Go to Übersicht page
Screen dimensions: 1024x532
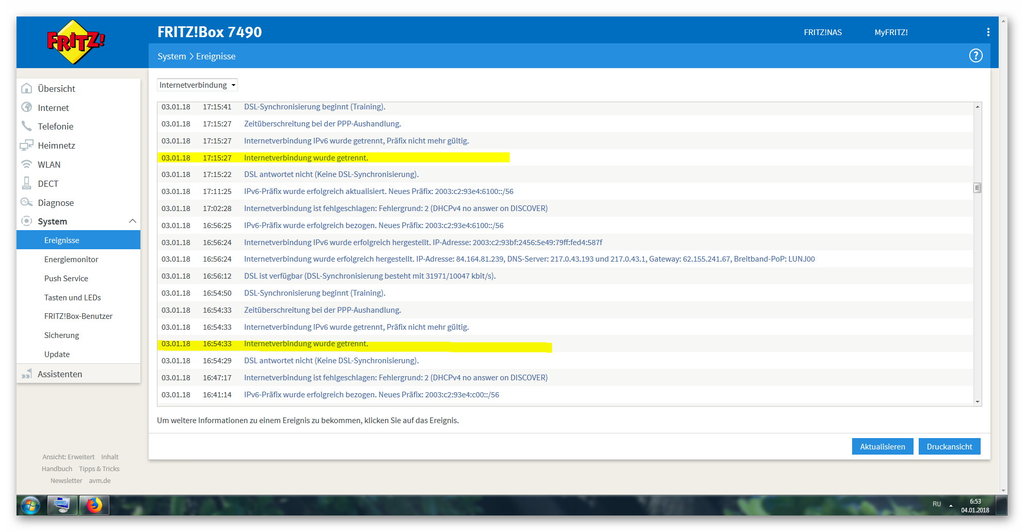56,88
